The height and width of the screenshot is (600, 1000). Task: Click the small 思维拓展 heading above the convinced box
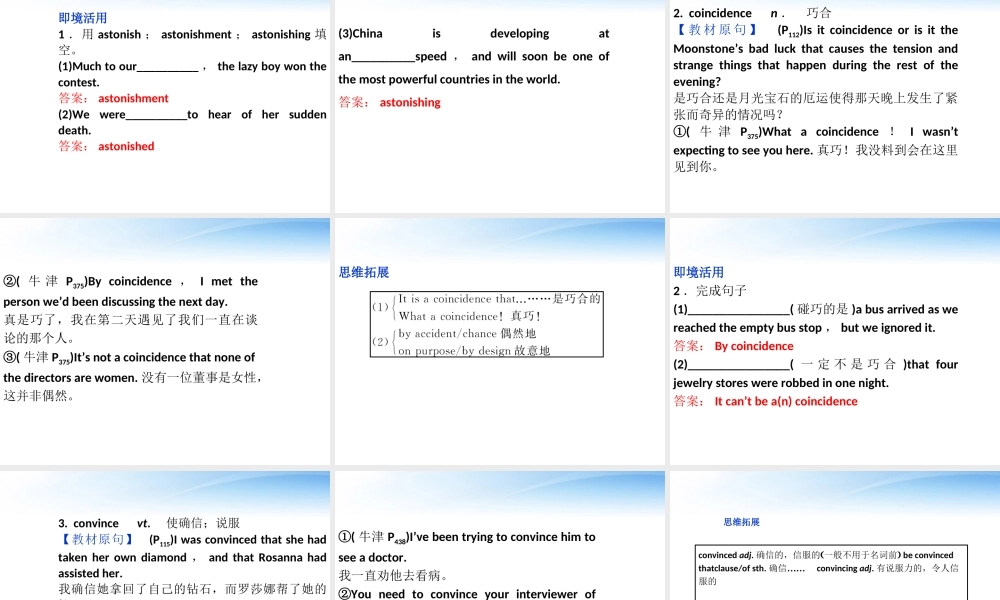[x=741, y=522]
